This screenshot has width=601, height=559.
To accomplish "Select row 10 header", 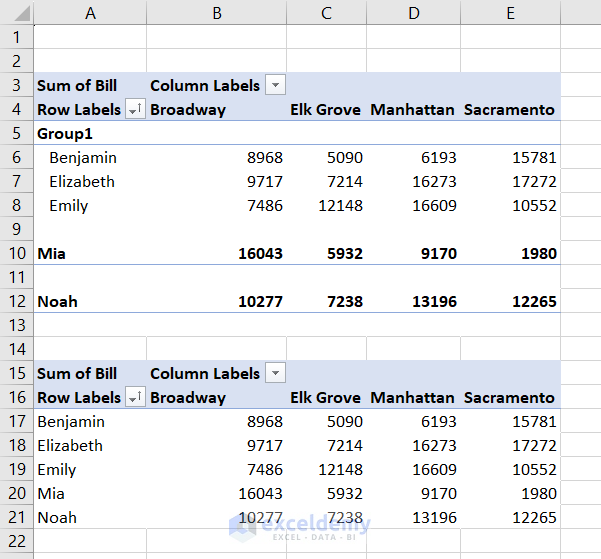I will click(x=16, y=254).
